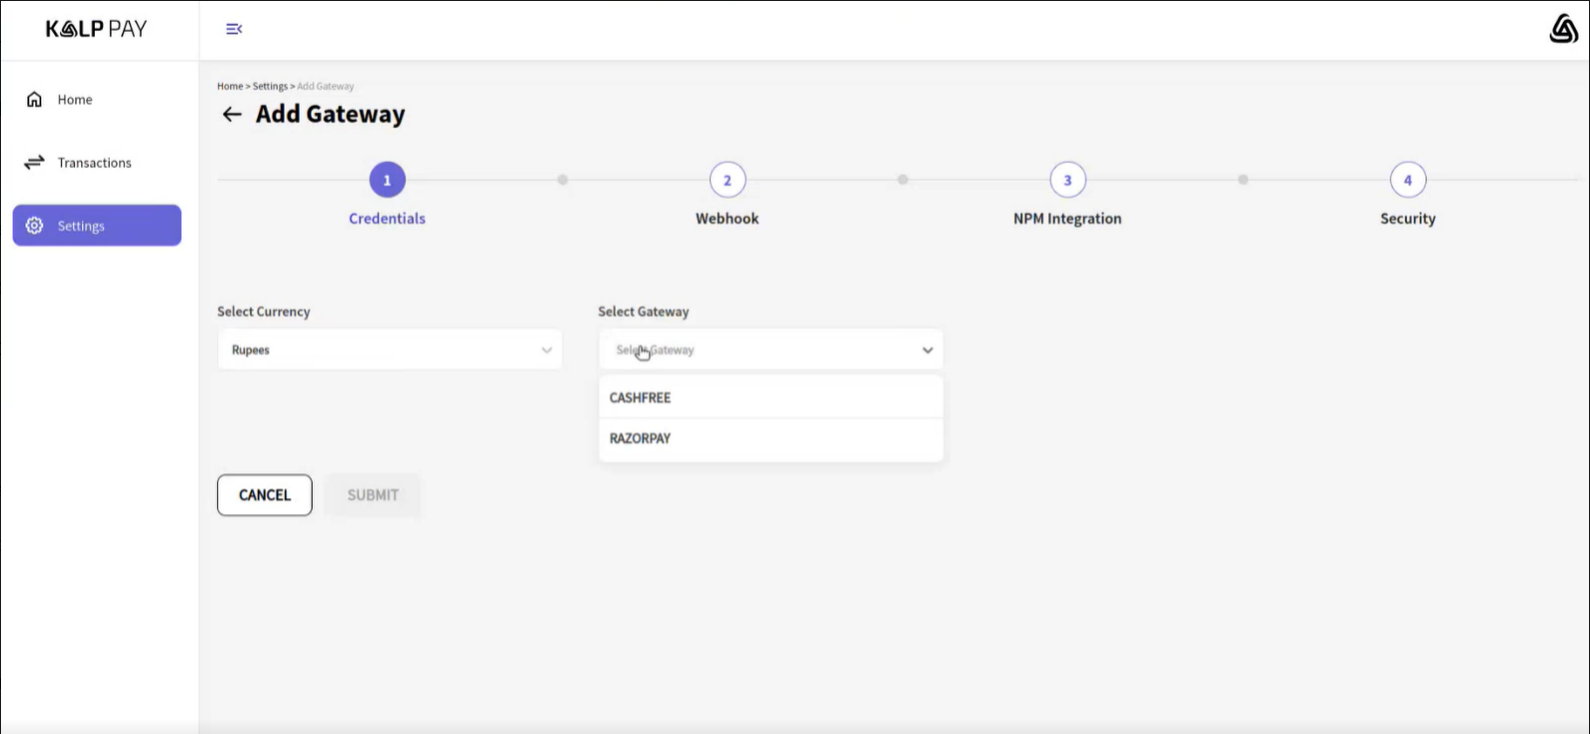
Task: Choose RAZORPAY from gateway list
Action: [641, 439]
